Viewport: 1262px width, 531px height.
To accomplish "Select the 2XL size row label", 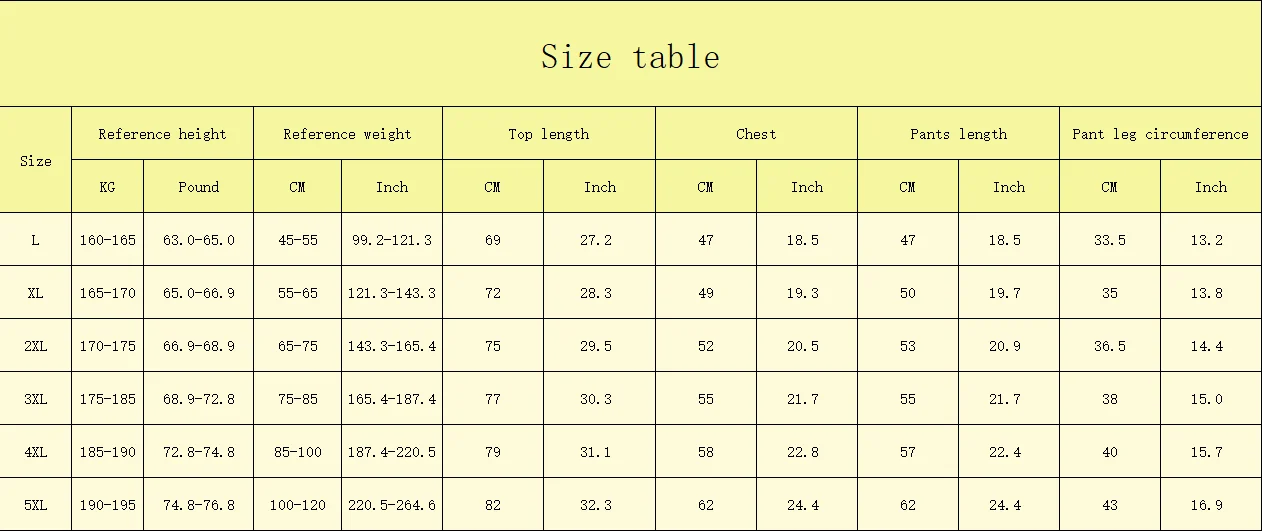I will (36, 346).
